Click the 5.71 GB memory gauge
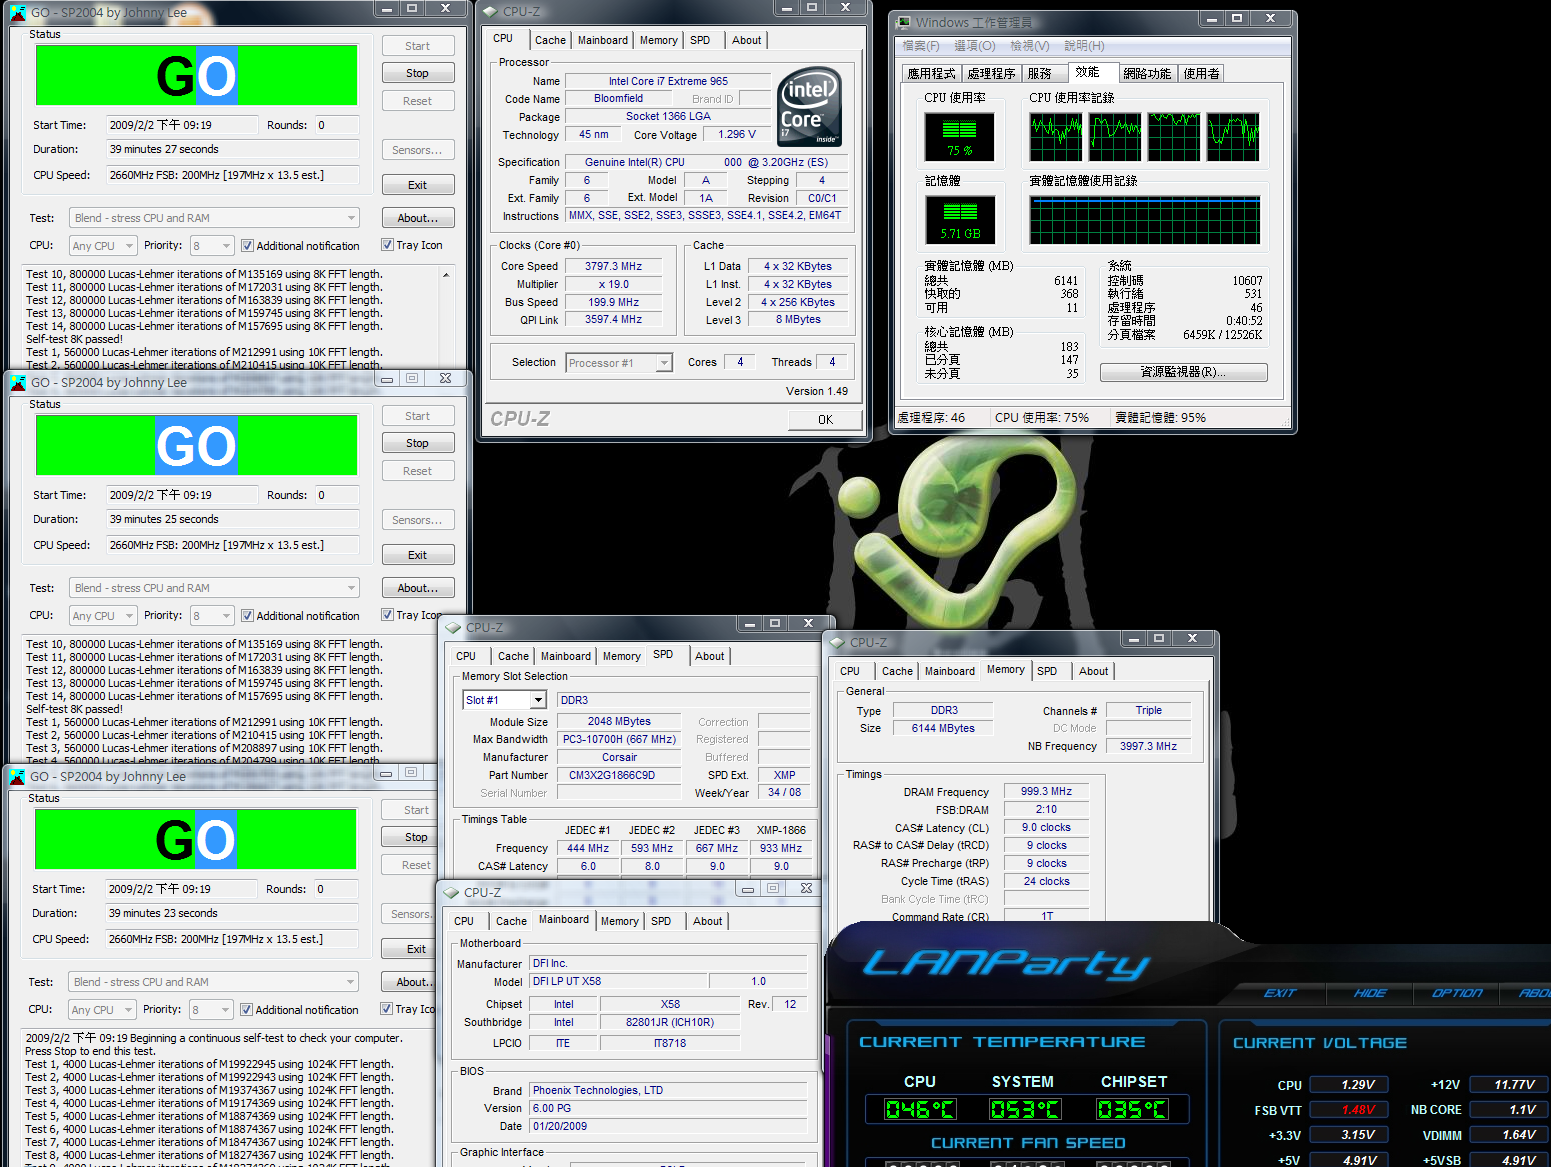Image resolution: width=1551 pixels, height=1167 pixels. (x=959, y=220)
